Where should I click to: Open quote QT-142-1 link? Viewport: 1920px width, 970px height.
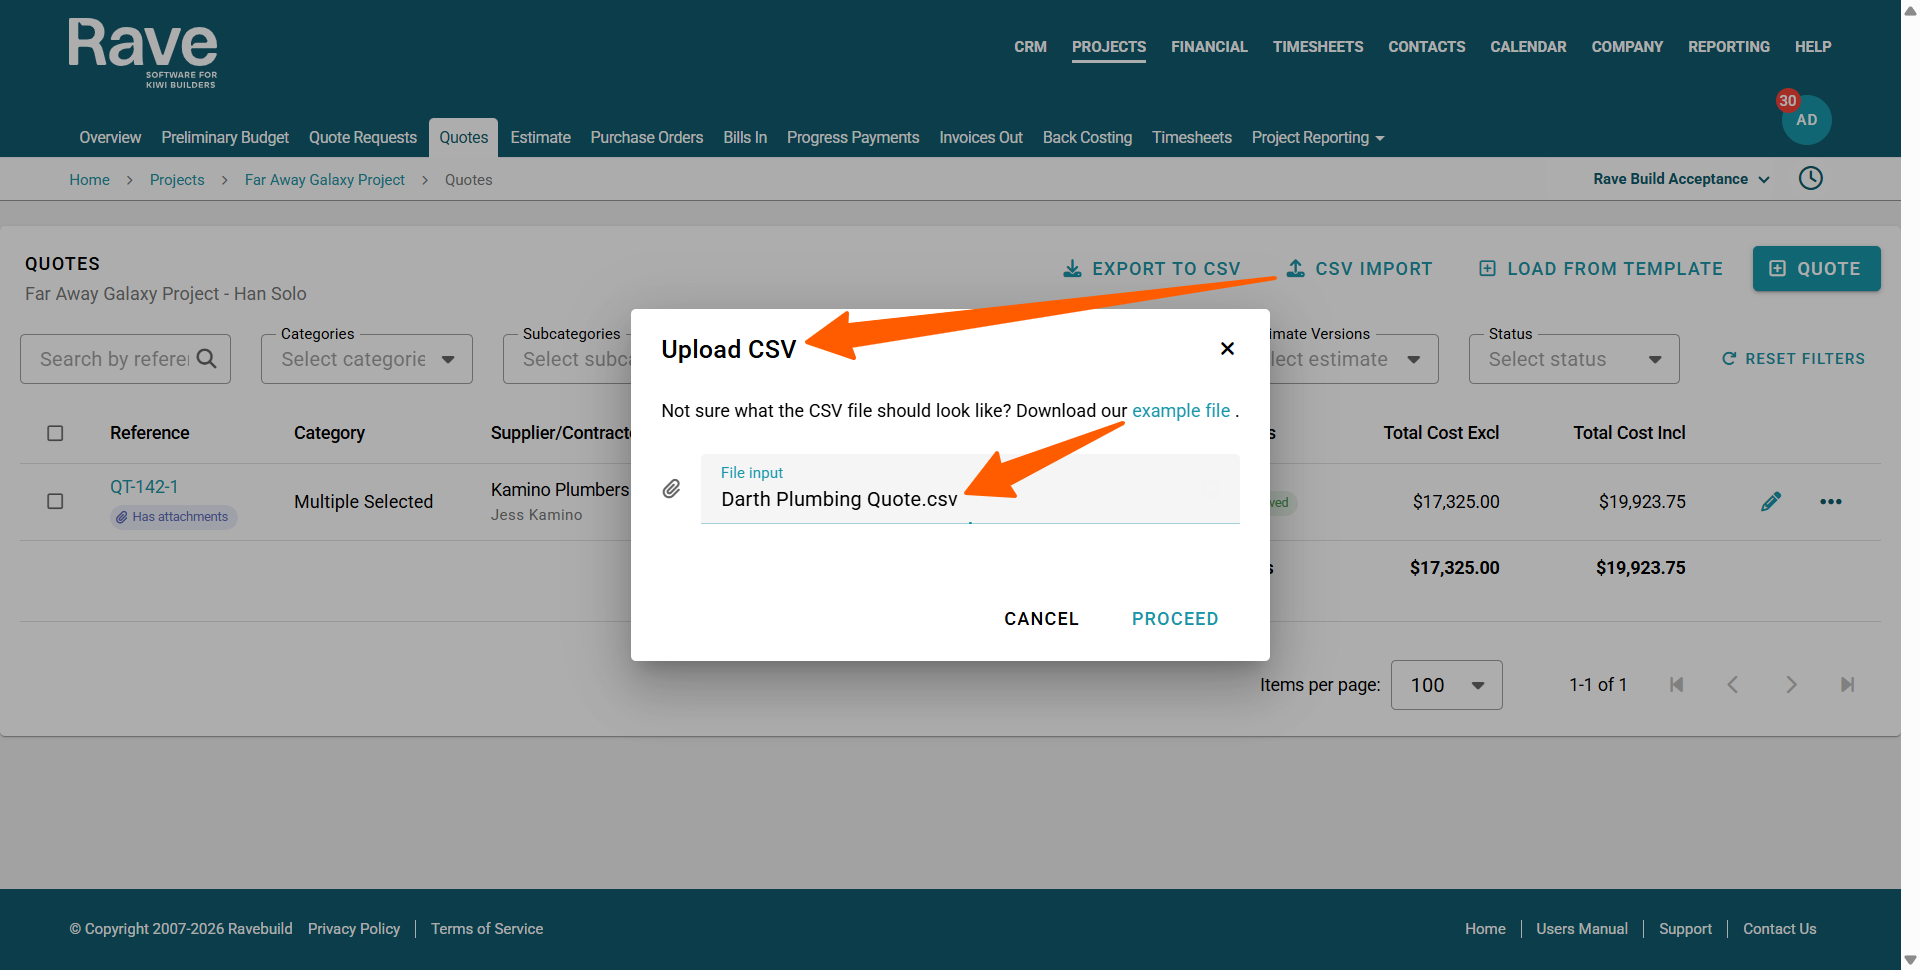(144, 487)
